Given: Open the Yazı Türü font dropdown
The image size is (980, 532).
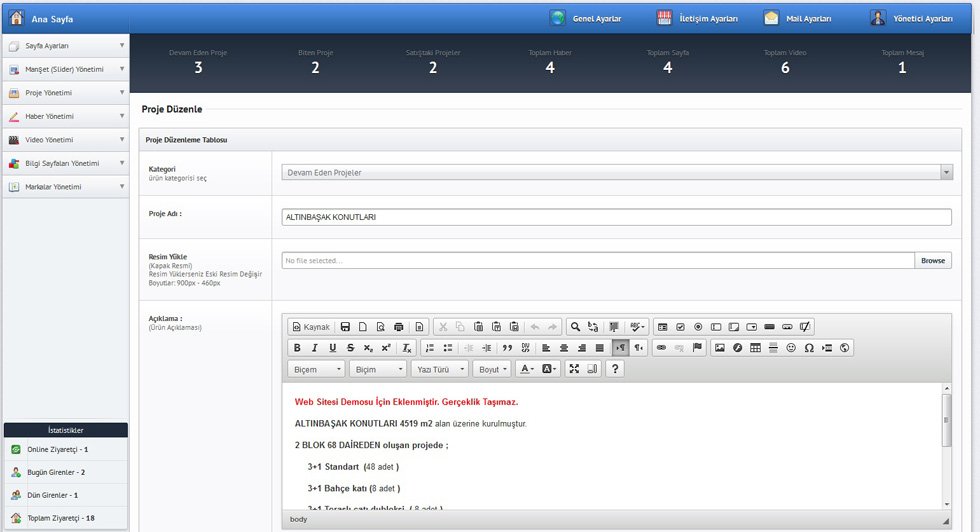Looking at the screenshot, I should (x=439, y=369).
